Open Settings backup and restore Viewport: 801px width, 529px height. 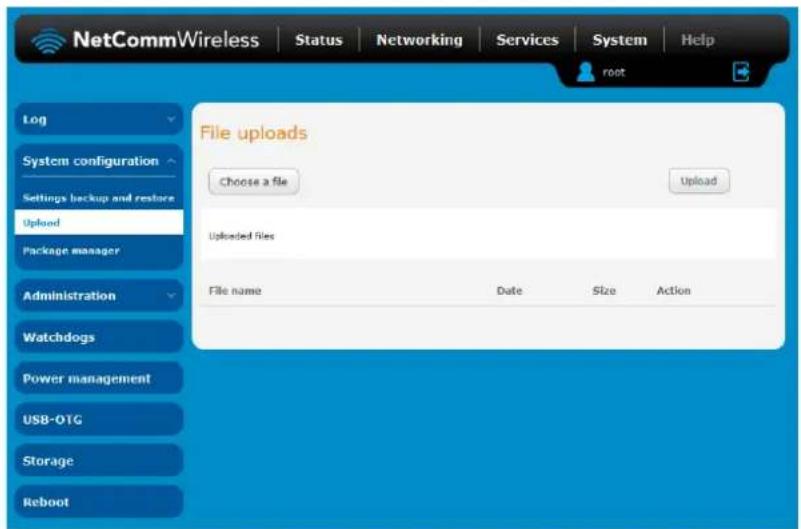tap(99, 198)
